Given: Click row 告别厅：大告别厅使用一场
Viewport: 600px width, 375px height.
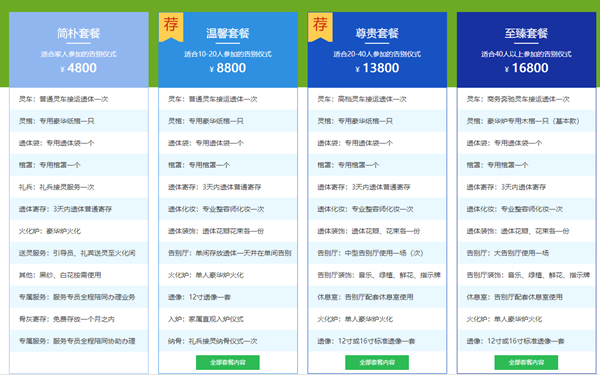Looking at the screenshot, I should [527, 253].
